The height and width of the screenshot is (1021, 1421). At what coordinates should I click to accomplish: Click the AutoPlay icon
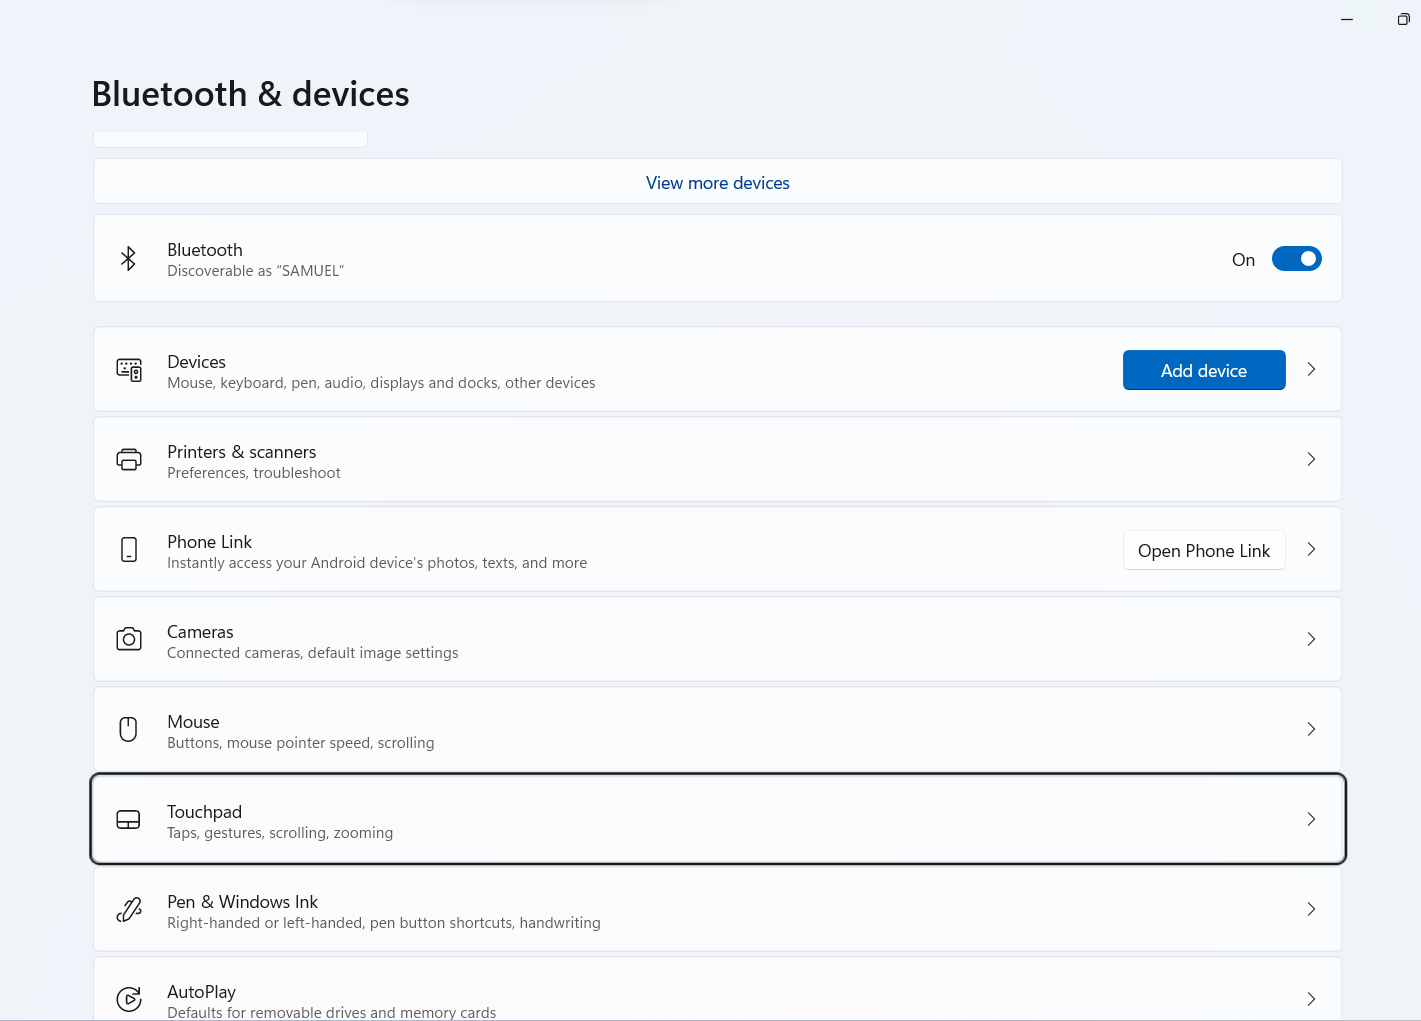click(129, 999)
